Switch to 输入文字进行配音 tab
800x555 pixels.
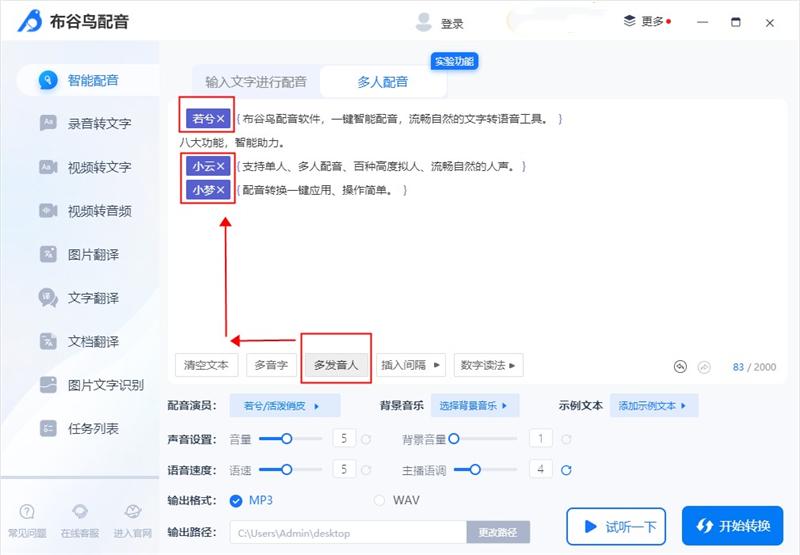256,82
